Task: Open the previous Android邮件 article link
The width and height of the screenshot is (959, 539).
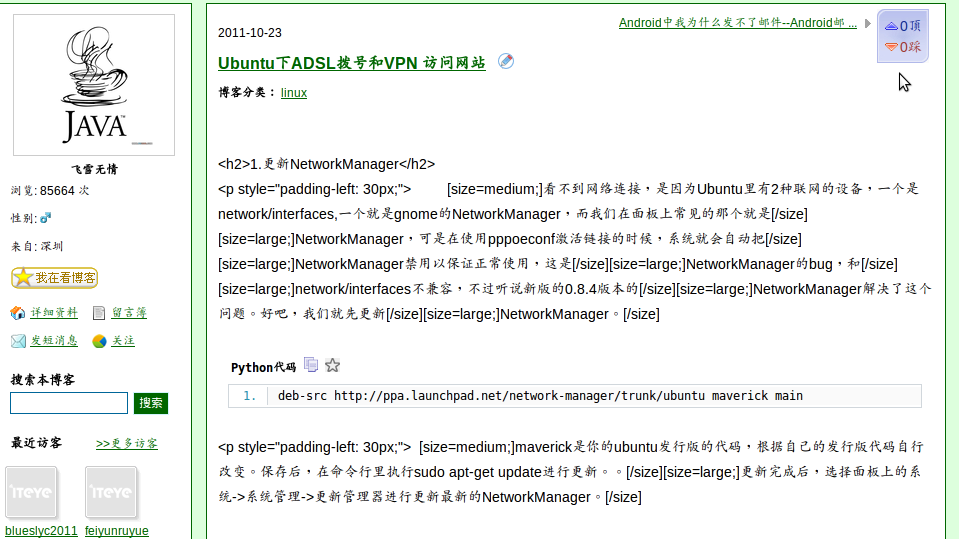Action: pyautogui.click(x=738, y=23)
